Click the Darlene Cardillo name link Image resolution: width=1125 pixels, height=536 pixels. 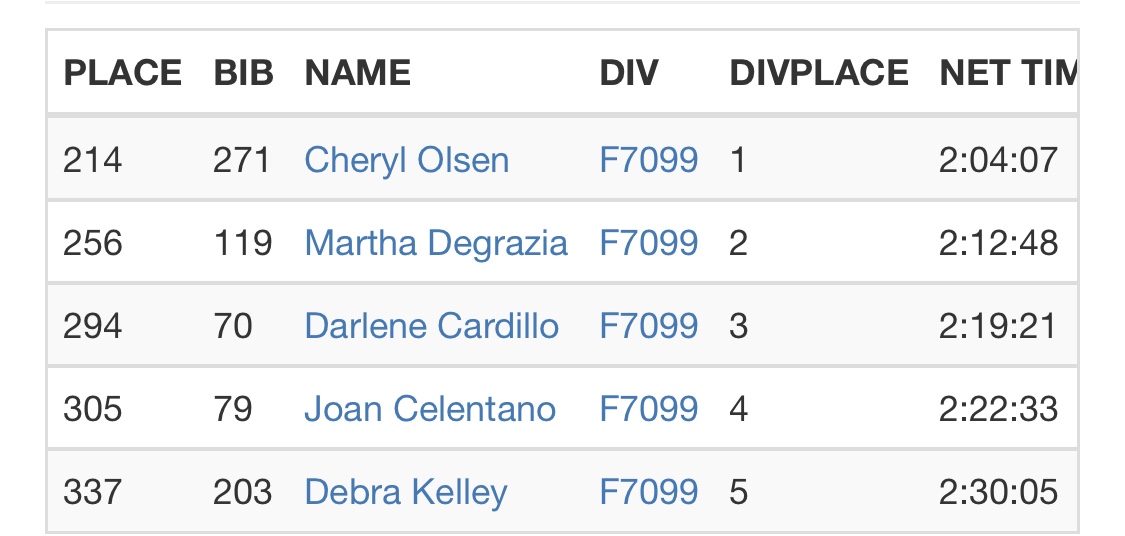tap(431, 326)
